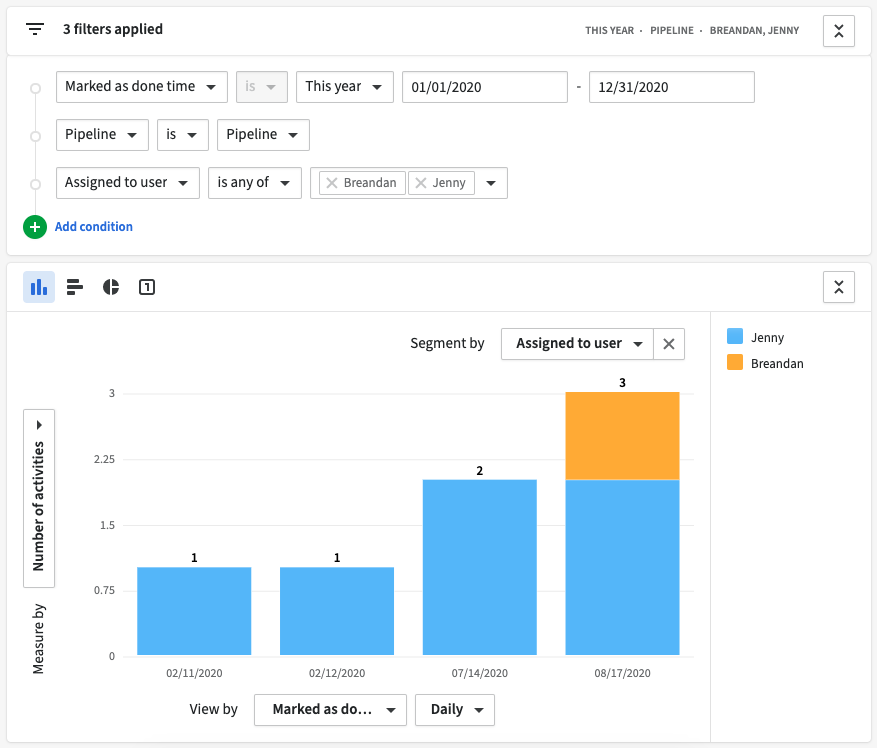The height and width of the screenshot is (748, 877).
Task: Collapse the chart panel
Action: pos(838,287)
